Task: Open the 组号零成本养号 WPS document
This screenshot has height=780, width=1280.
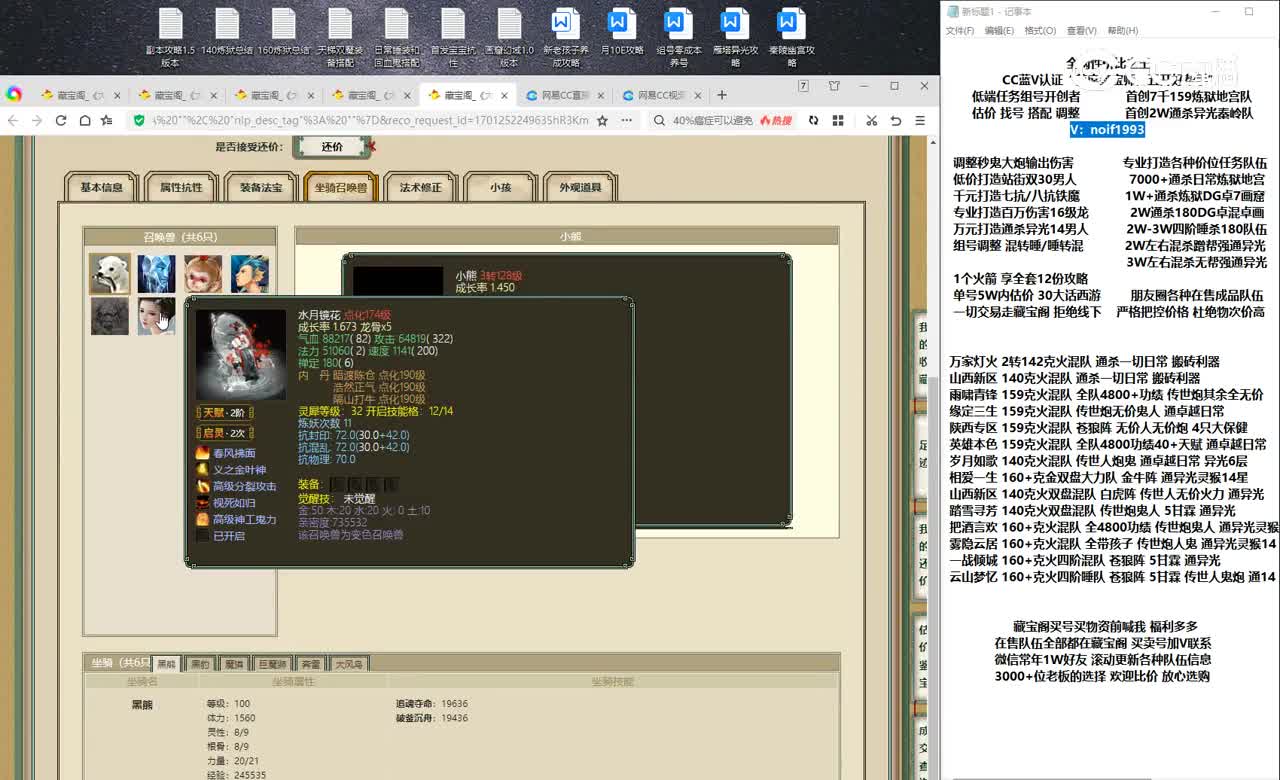Action: (678, 38)
